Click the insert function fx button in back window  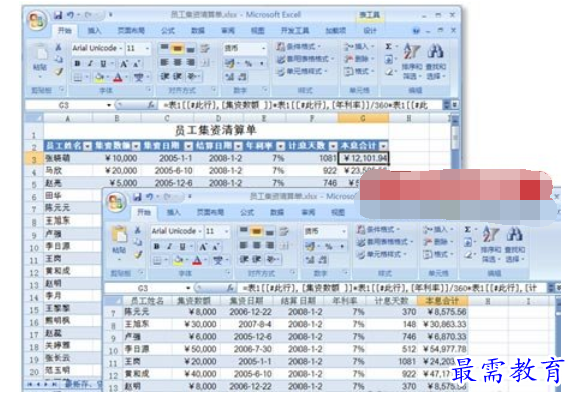tap(152, 105)
